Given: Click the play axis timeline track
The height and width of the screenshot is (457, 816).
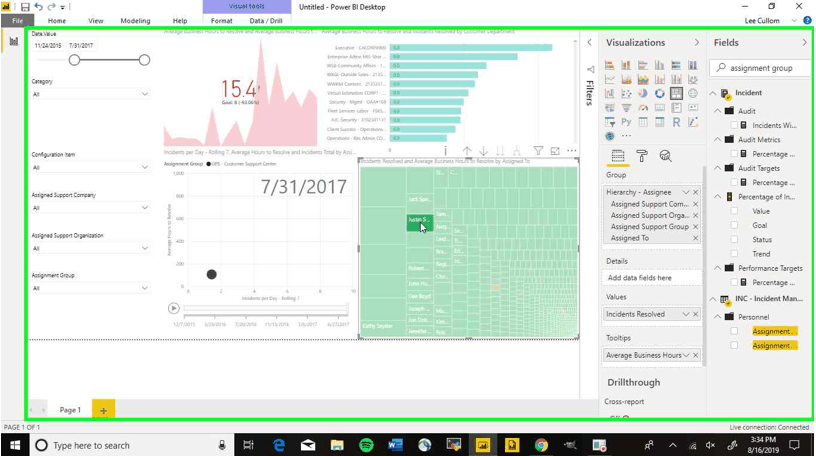Looking at the screenshot, I should pyautogui.click(x=265, y=309).
